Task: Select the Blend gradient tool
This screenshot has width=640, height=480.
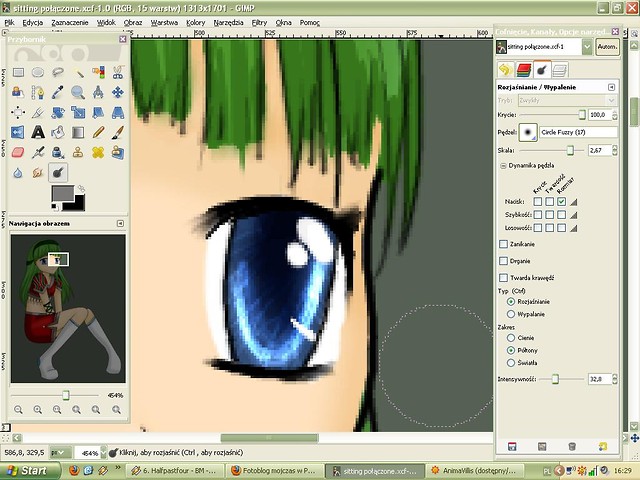Action: pos(78,132)
